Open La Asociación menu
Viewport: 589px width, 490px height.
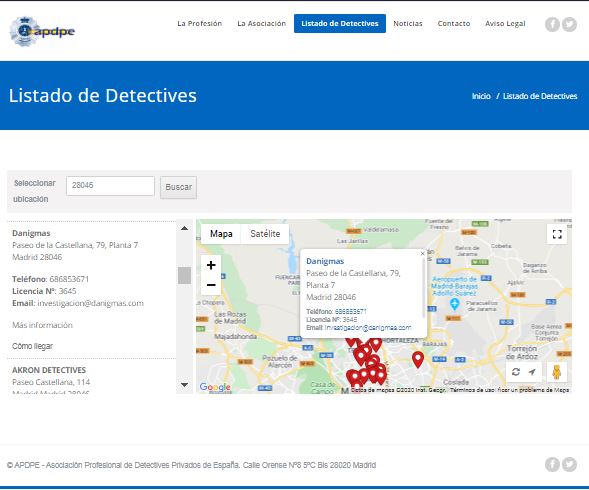[261, 23]
